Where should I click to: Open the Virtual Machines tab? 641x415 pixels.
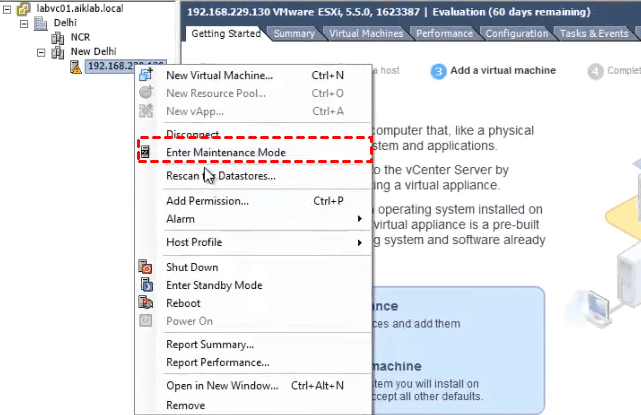(366, 34)
